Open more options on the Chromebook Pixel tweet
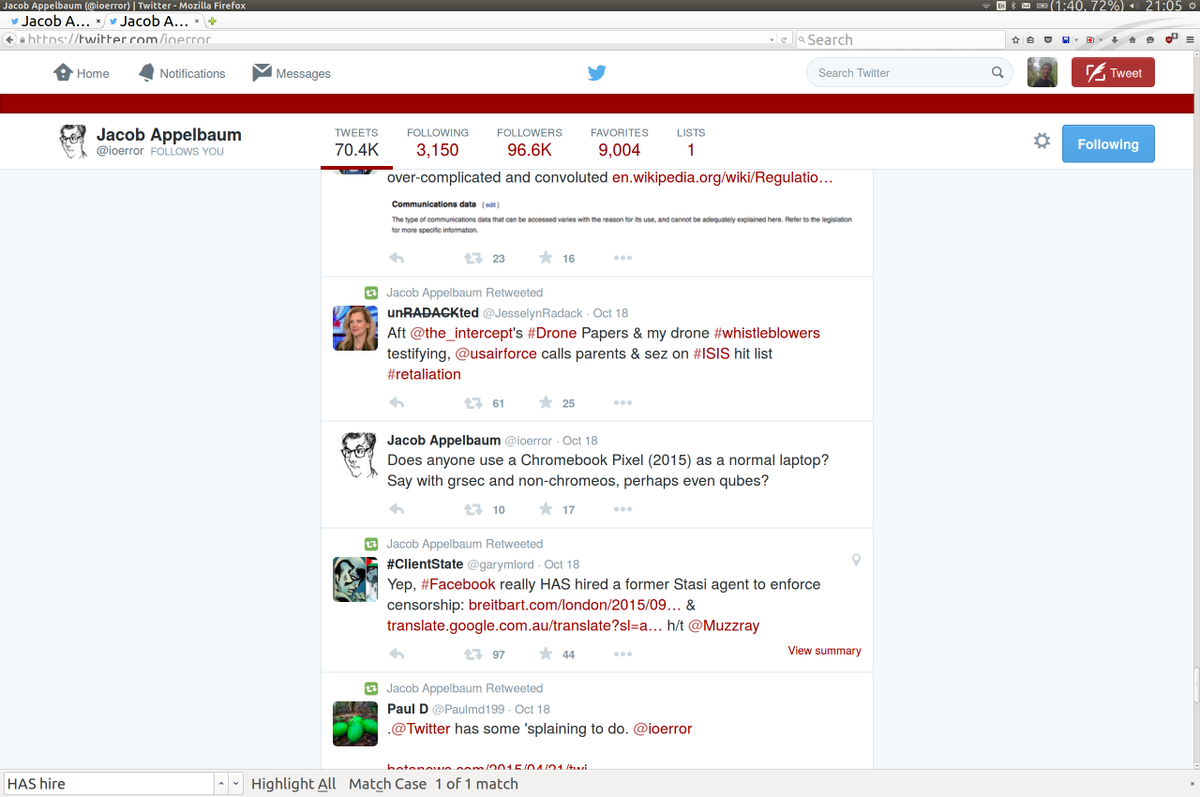Image resolution: width=1200 pixels, height=797 pixels. (x=622, y=510)
